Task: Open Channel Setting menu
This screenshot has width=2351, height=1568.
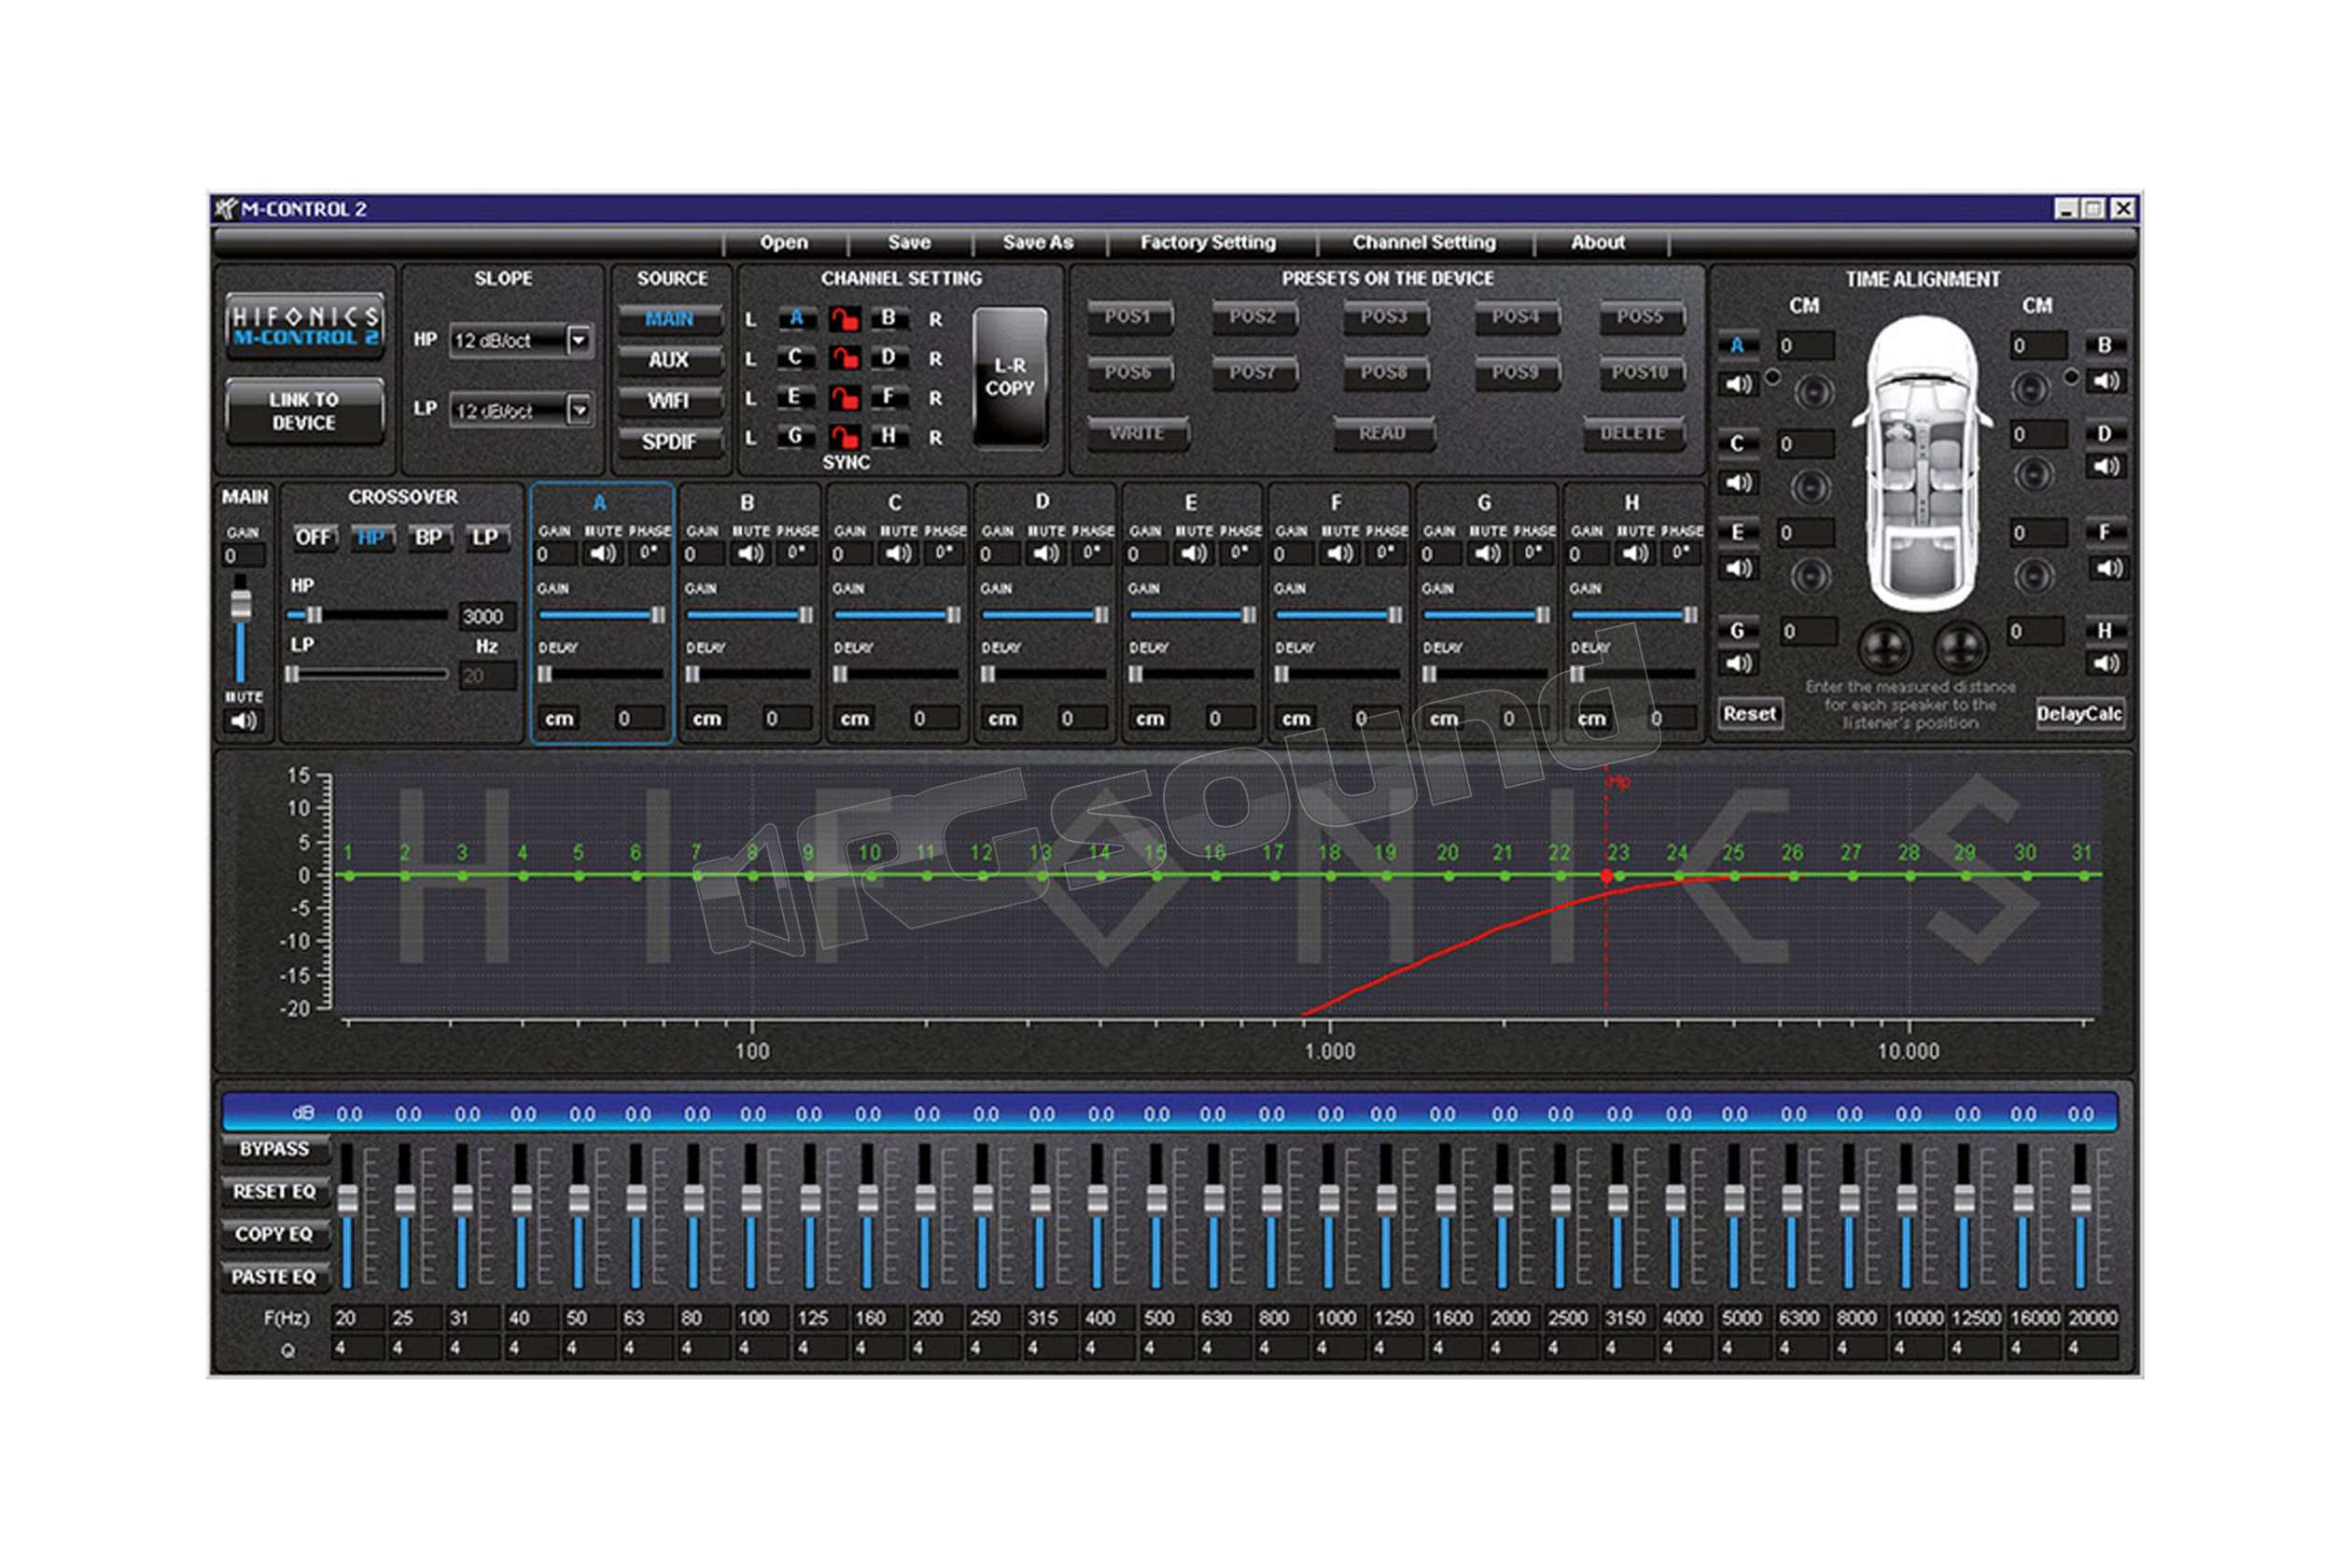Action: [x=1424, y=242]
